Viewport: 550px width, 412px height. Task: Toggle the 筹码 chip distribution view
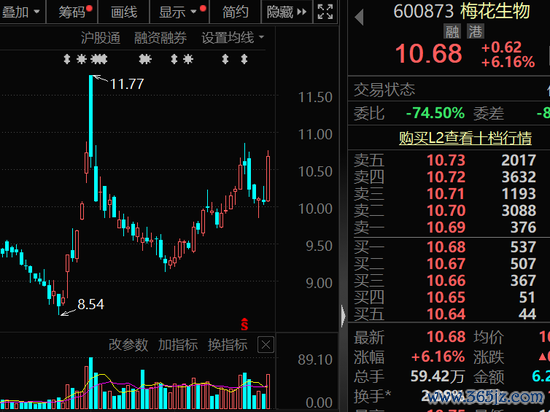pos(73,12)
